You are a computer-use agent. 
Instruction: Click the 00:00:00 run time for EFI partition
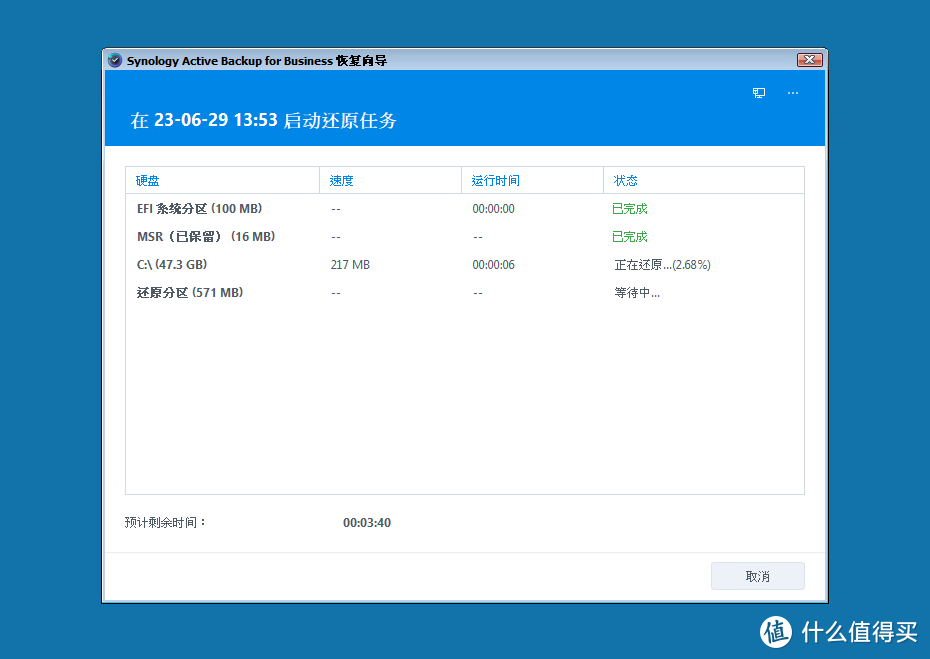click(x=493, y=209)
